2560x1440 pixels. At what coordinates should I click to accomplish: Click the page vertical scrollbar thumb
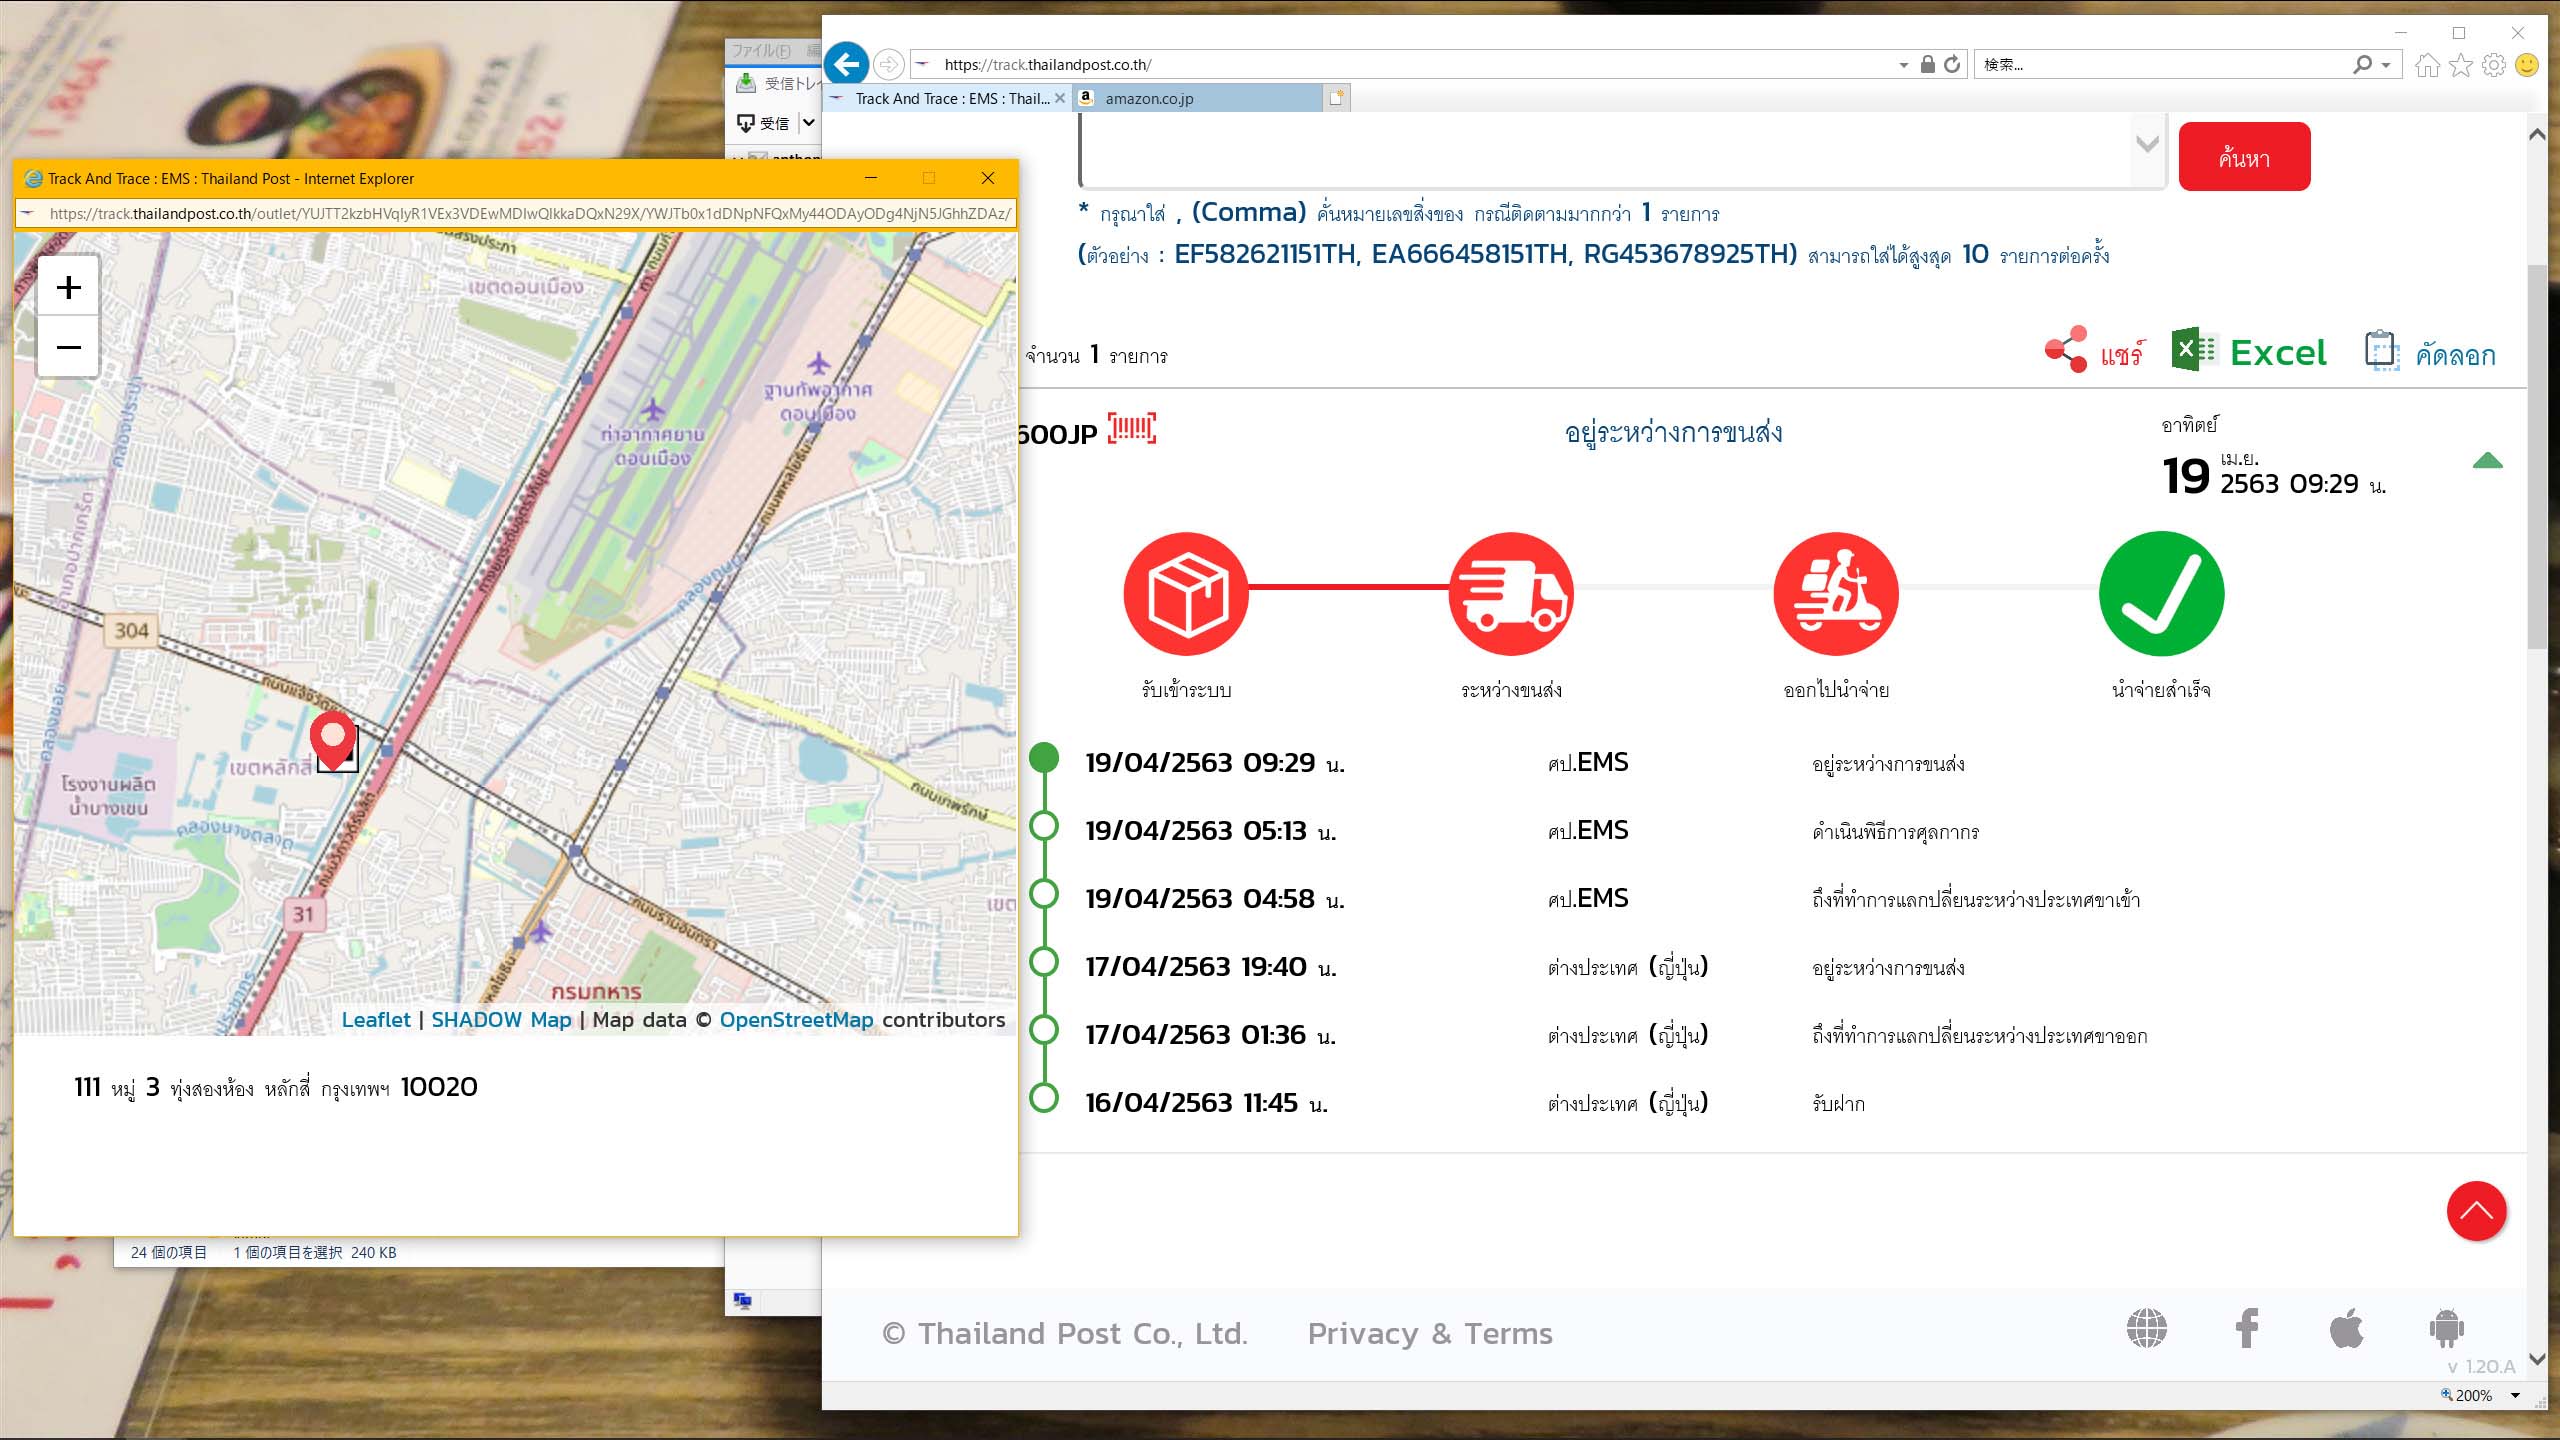pos(2537,458)
